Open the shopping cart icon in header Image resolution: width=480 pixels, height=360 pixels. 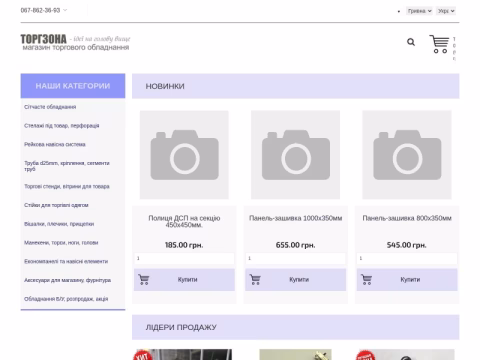click(439, 44)
